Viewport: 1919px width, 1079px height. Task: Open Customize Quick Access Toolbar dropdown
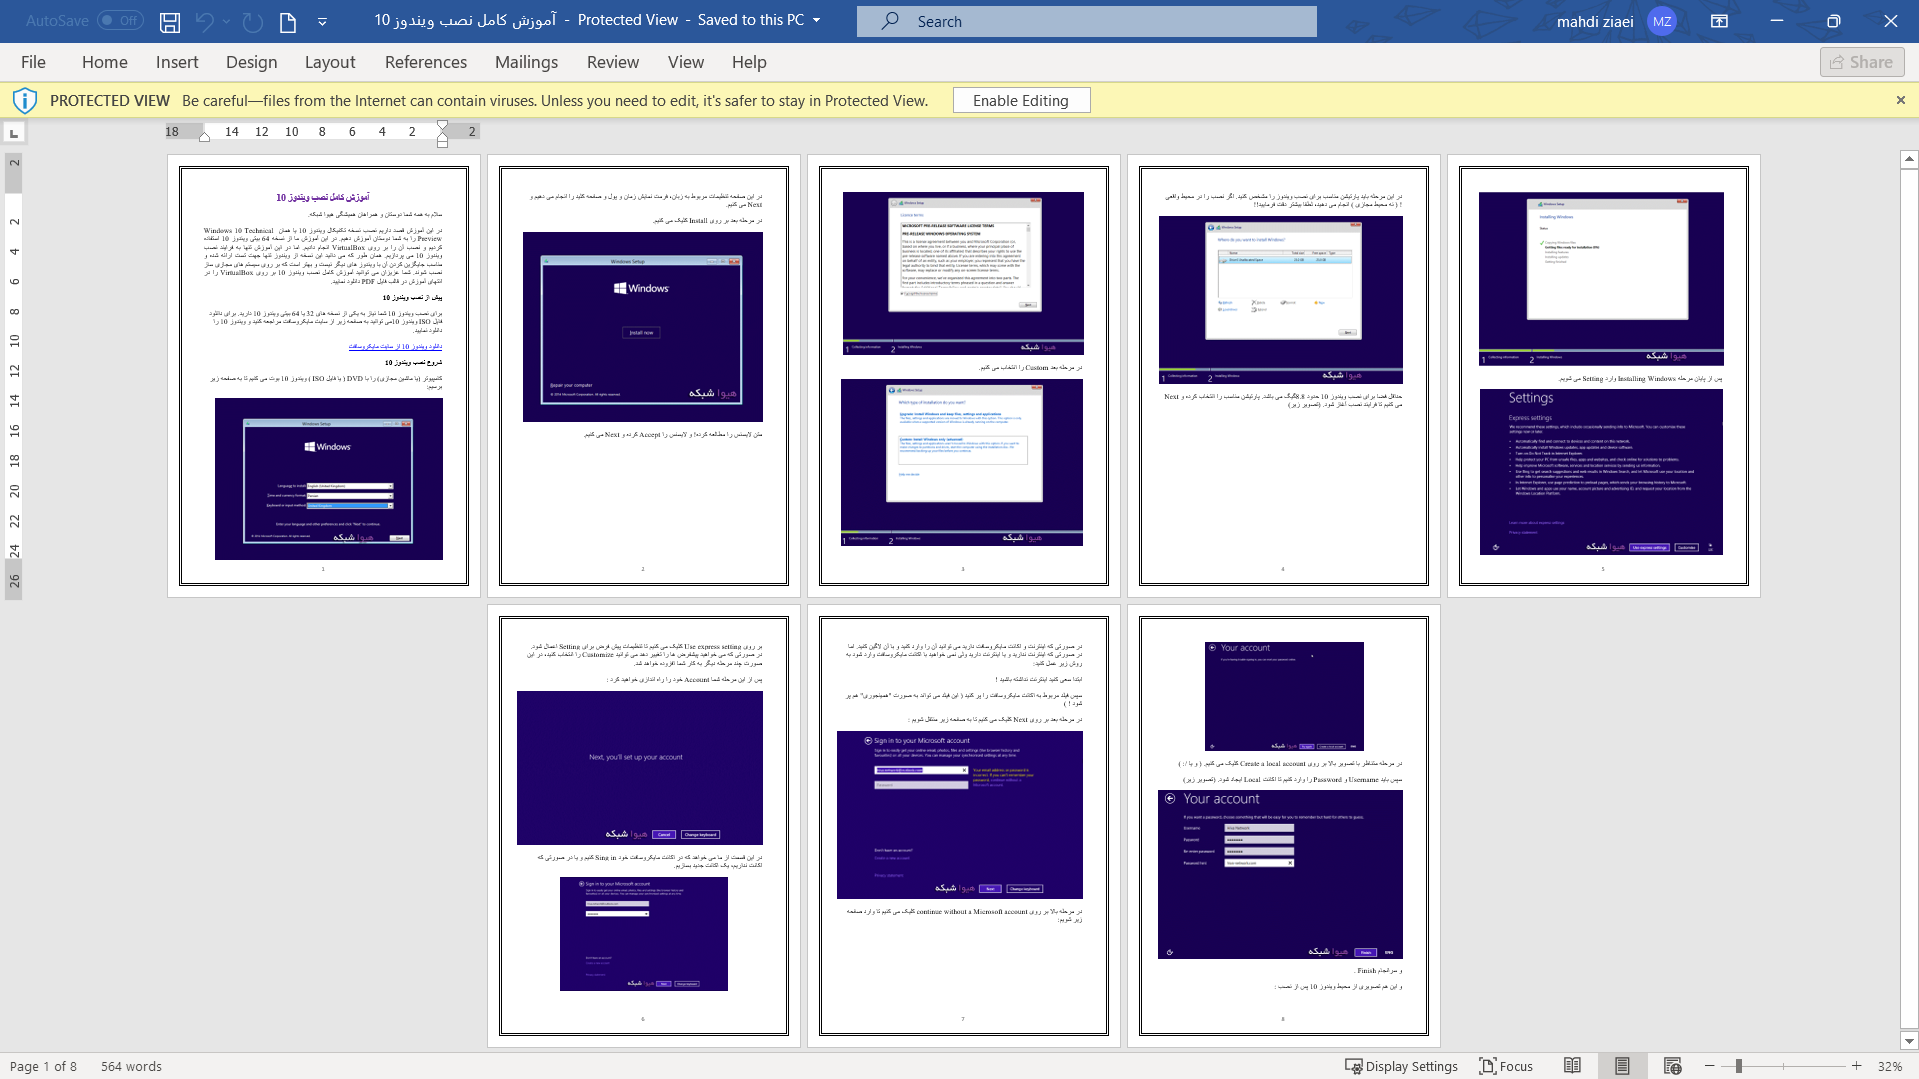click(322, 21)
